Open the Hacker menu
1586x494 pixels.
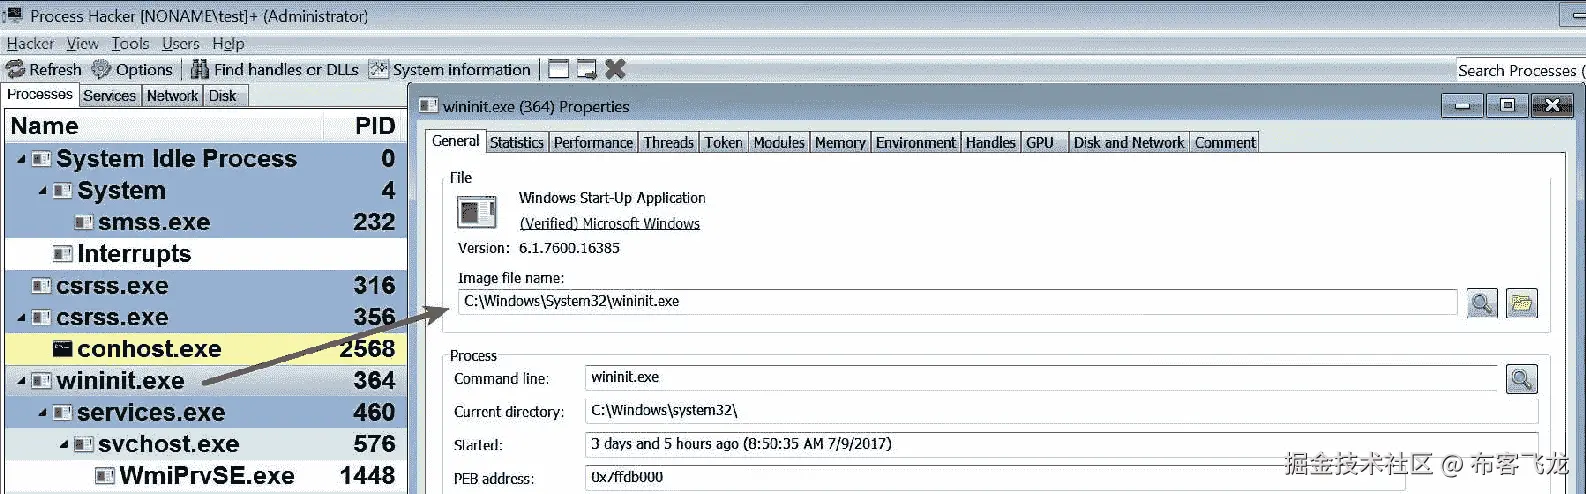[x=30, y=44]
